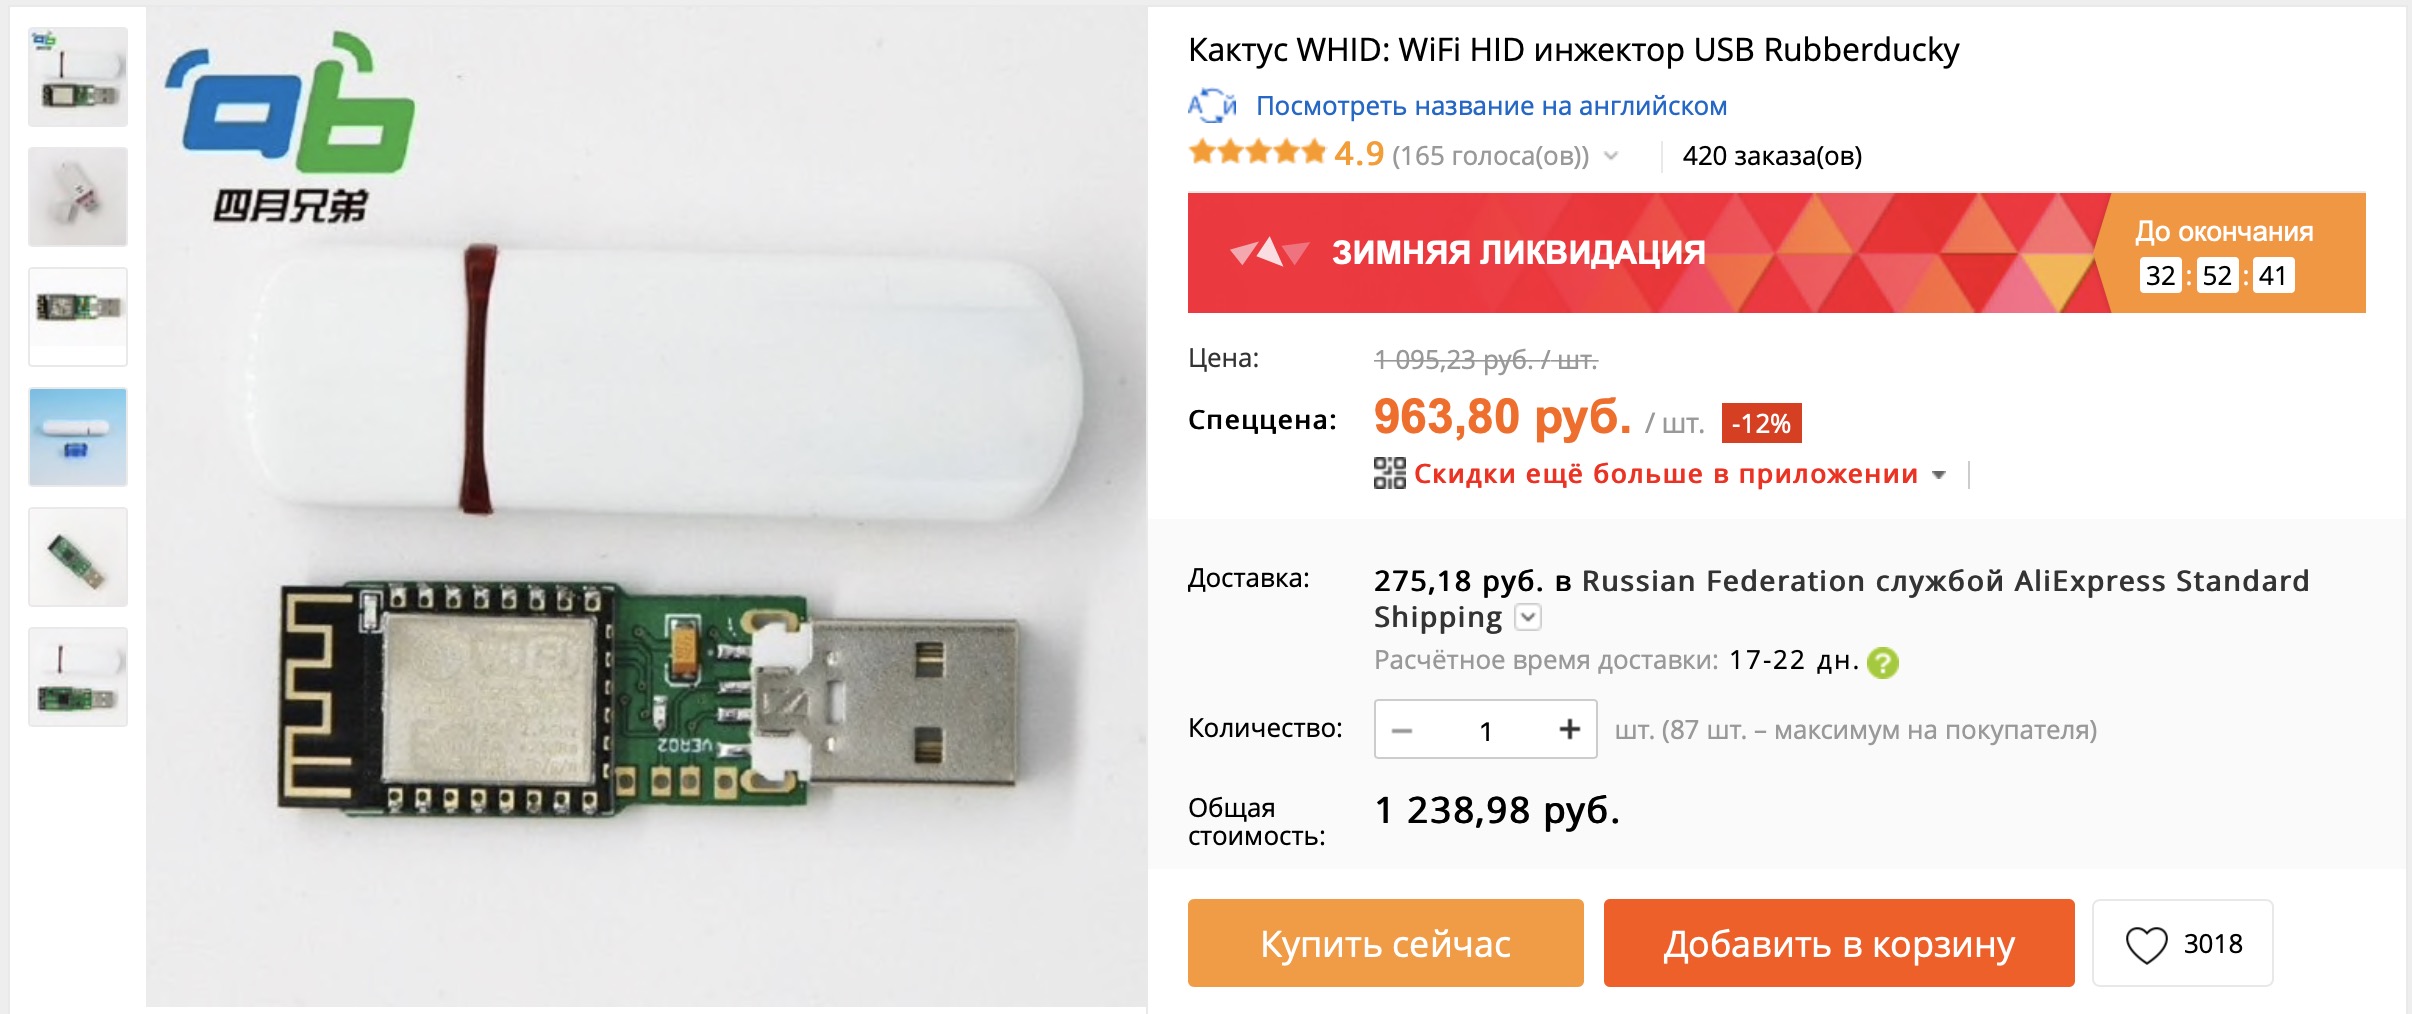Select the third thumbnail showing the board
2412x1014 pixels.
coord(78,317)
